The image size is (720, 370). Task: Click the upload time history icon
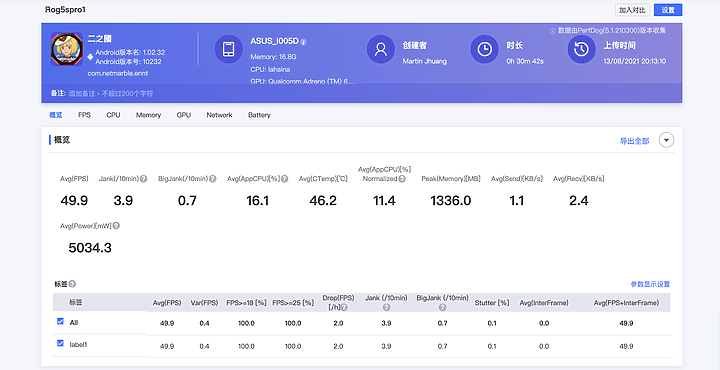tap(582, 49)
